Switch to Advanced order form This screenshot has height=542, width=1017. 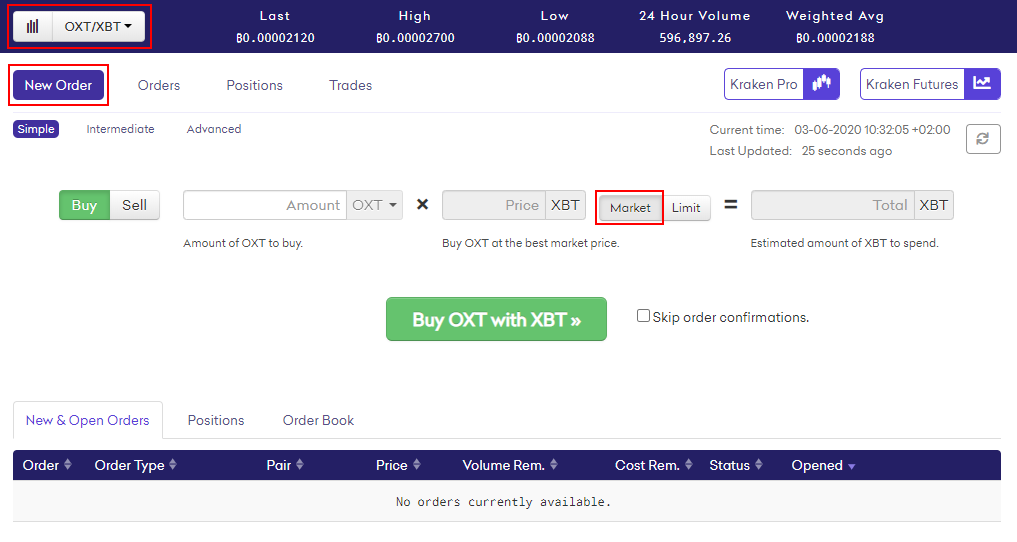pyautogui.click(x=213, y=129)
